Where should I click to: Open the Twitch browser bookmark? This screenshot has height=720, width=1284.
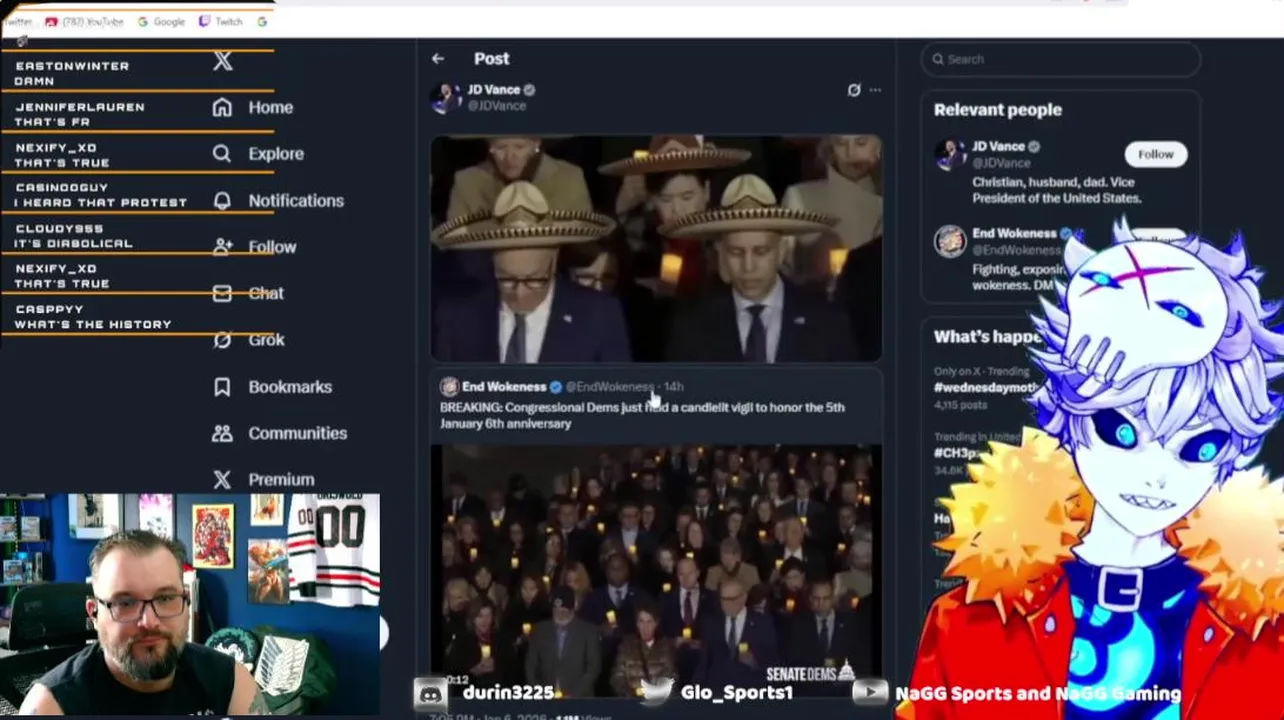221,21
